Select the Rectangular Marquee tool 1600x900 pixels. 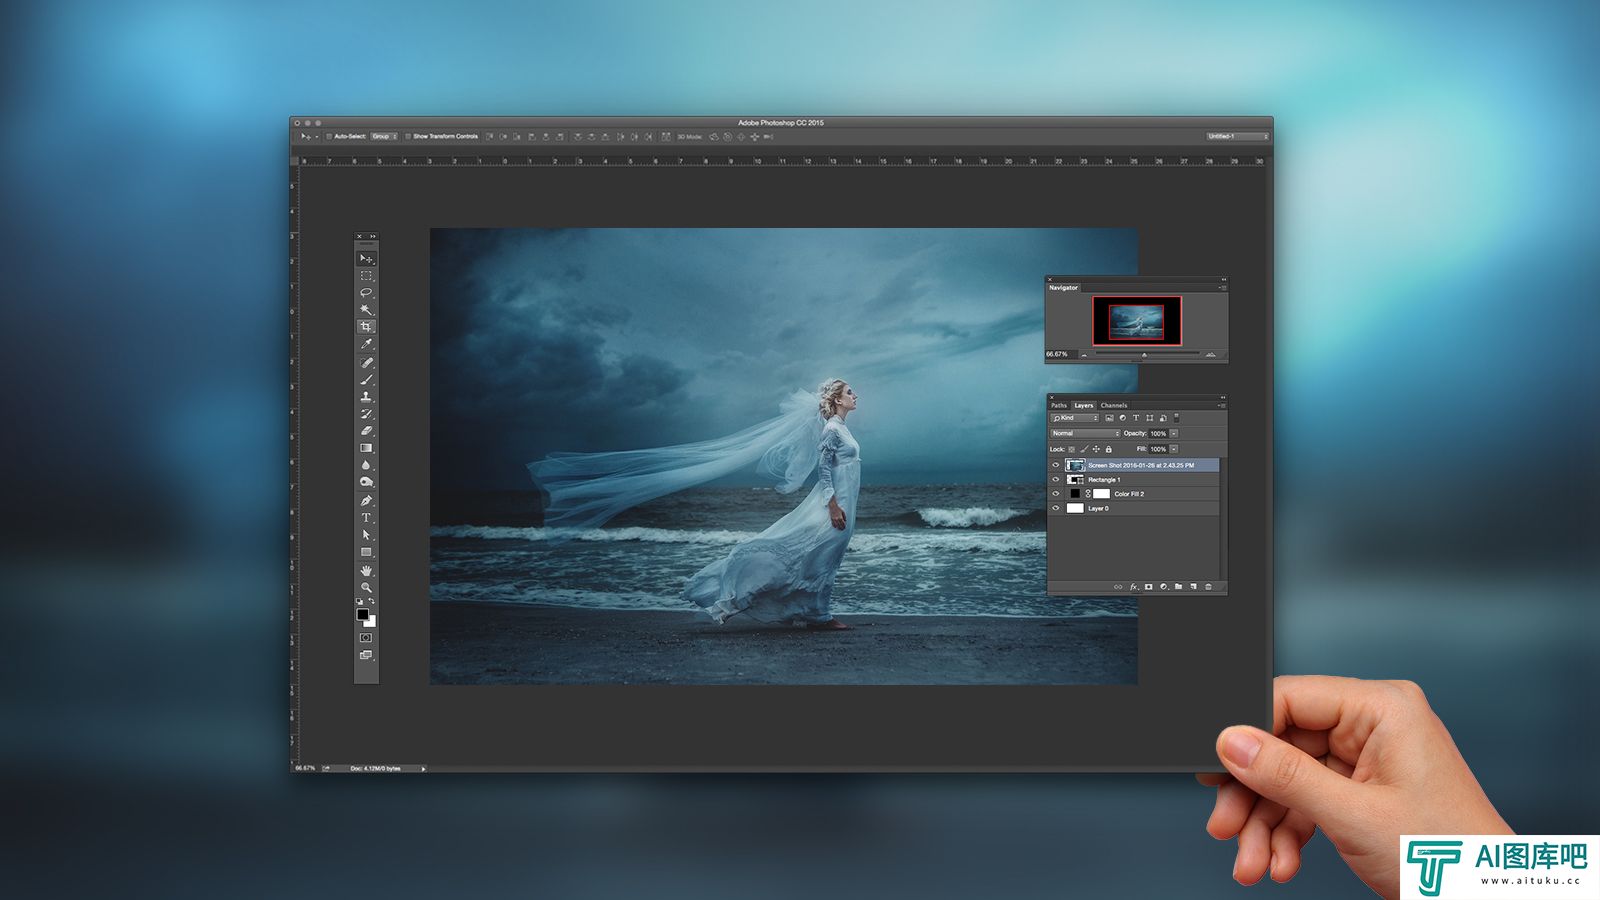pyautogui.click(x=366, y=275)
